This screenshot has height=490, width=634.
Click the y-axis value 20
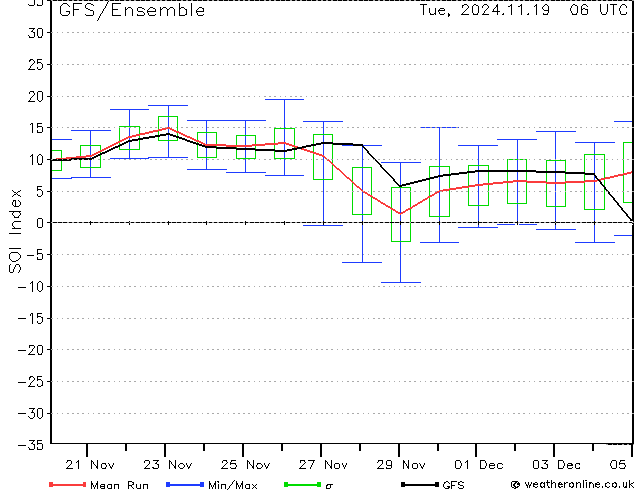[36, 96]
